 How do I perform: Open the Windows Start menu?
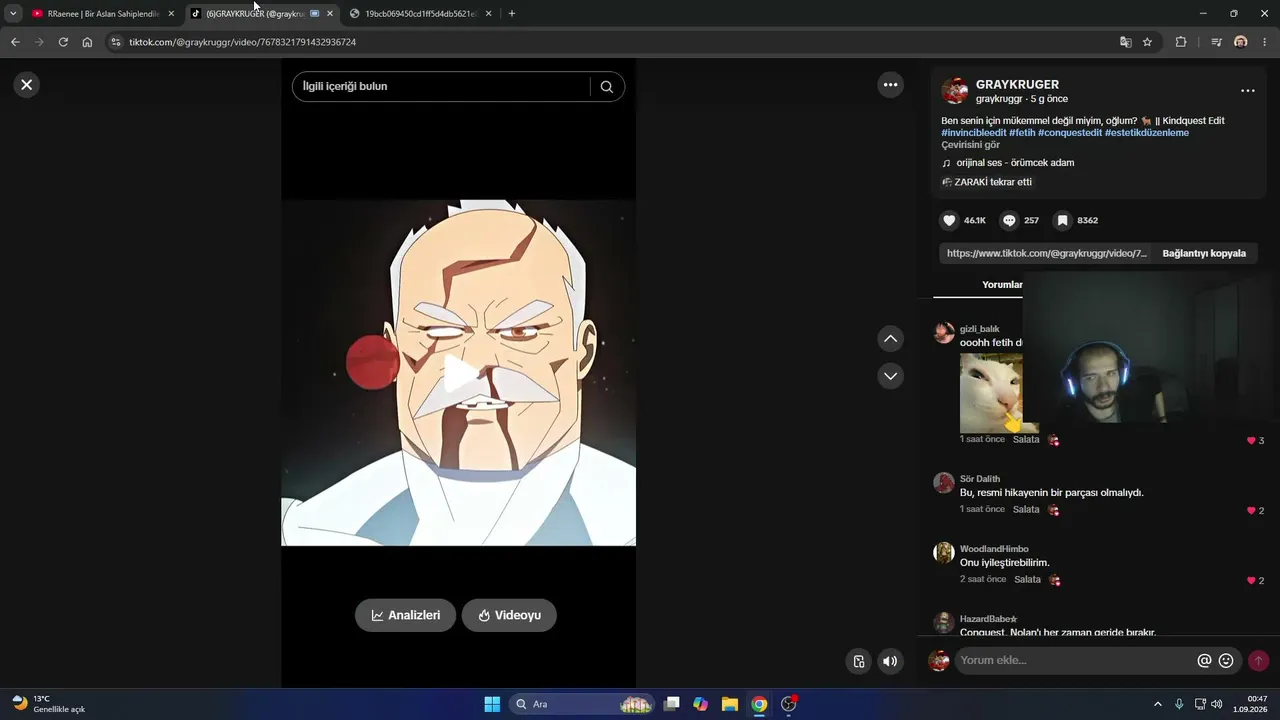(492, 704)
